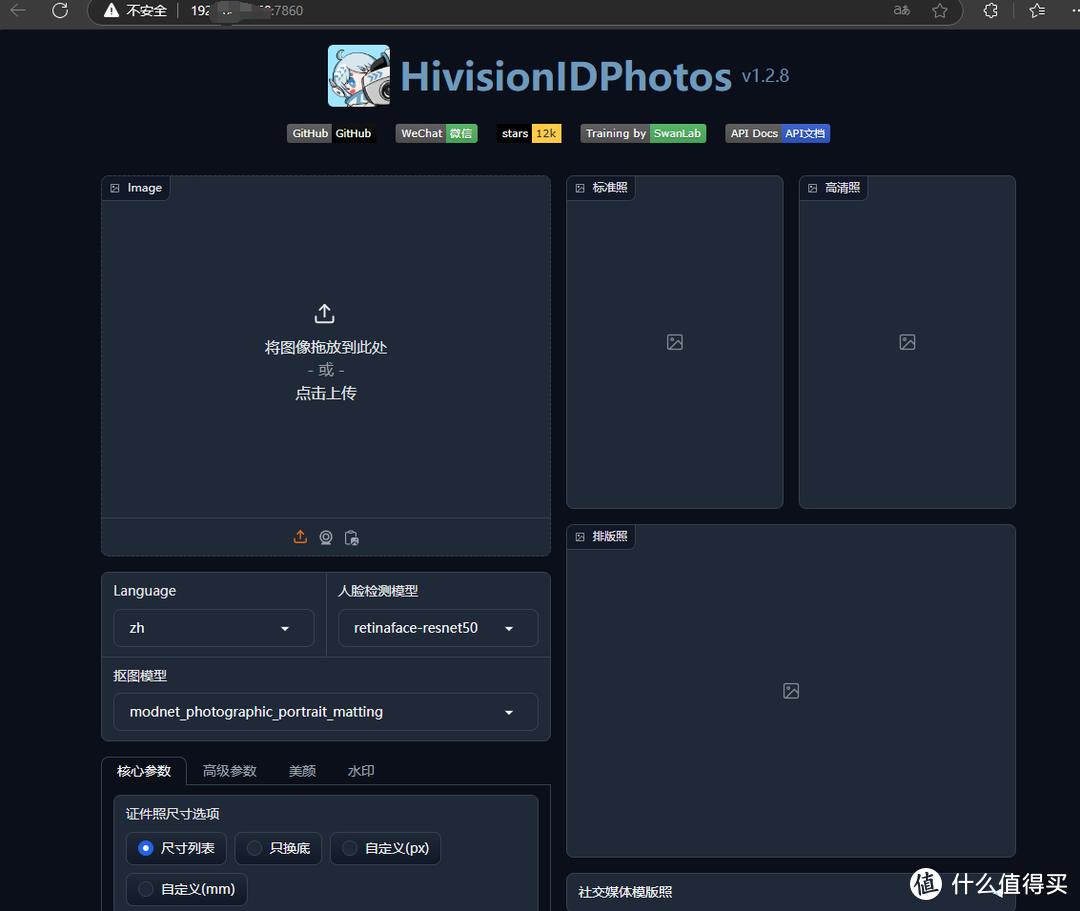
Task: Open the API文档 link
Action: [805, 133]
